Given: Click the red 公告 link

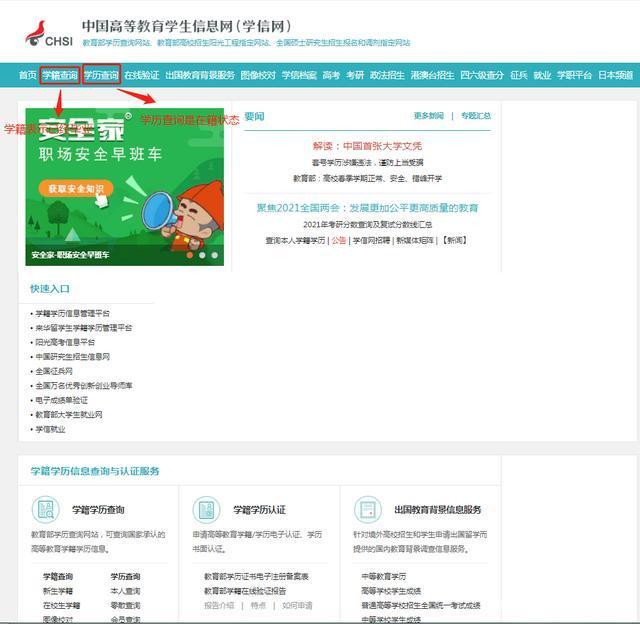Looking at the screenshot, I should click(x=339, y=240).
